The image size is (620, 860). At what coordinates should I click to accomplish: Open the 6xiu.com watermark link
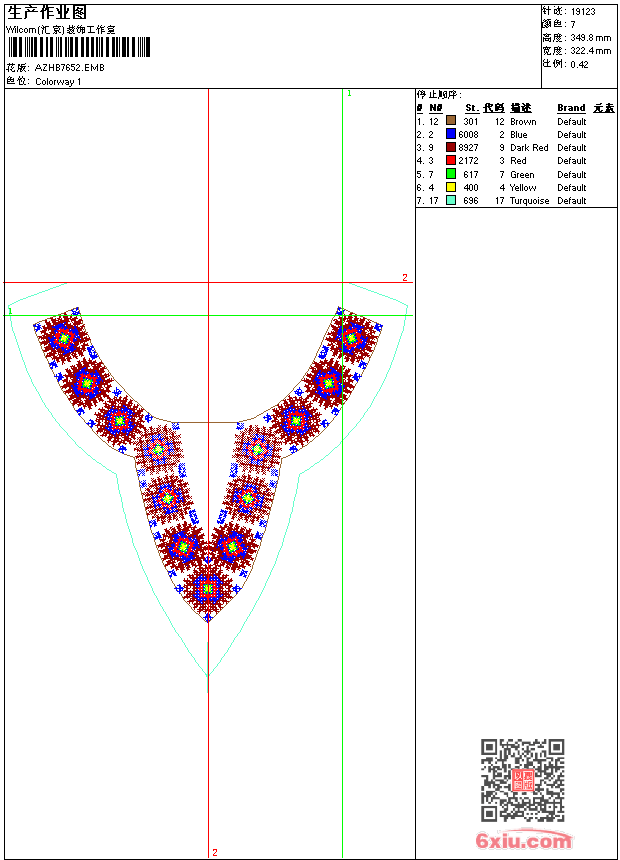coord(523,841)
